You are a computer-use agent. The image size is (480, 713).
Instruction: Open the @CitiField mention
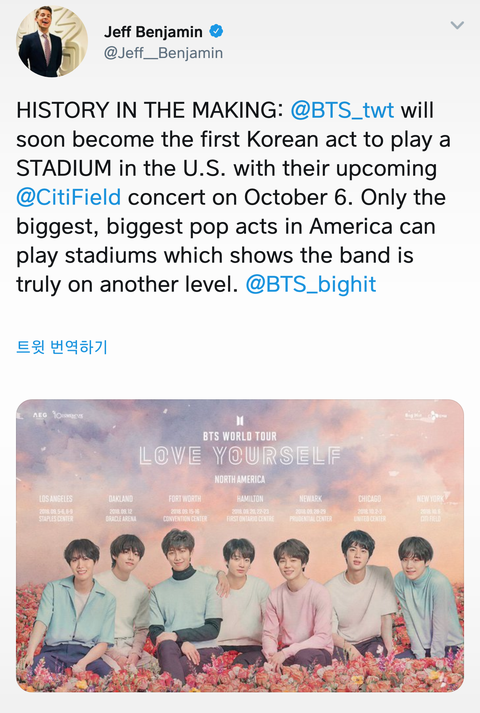coord(69,197)
